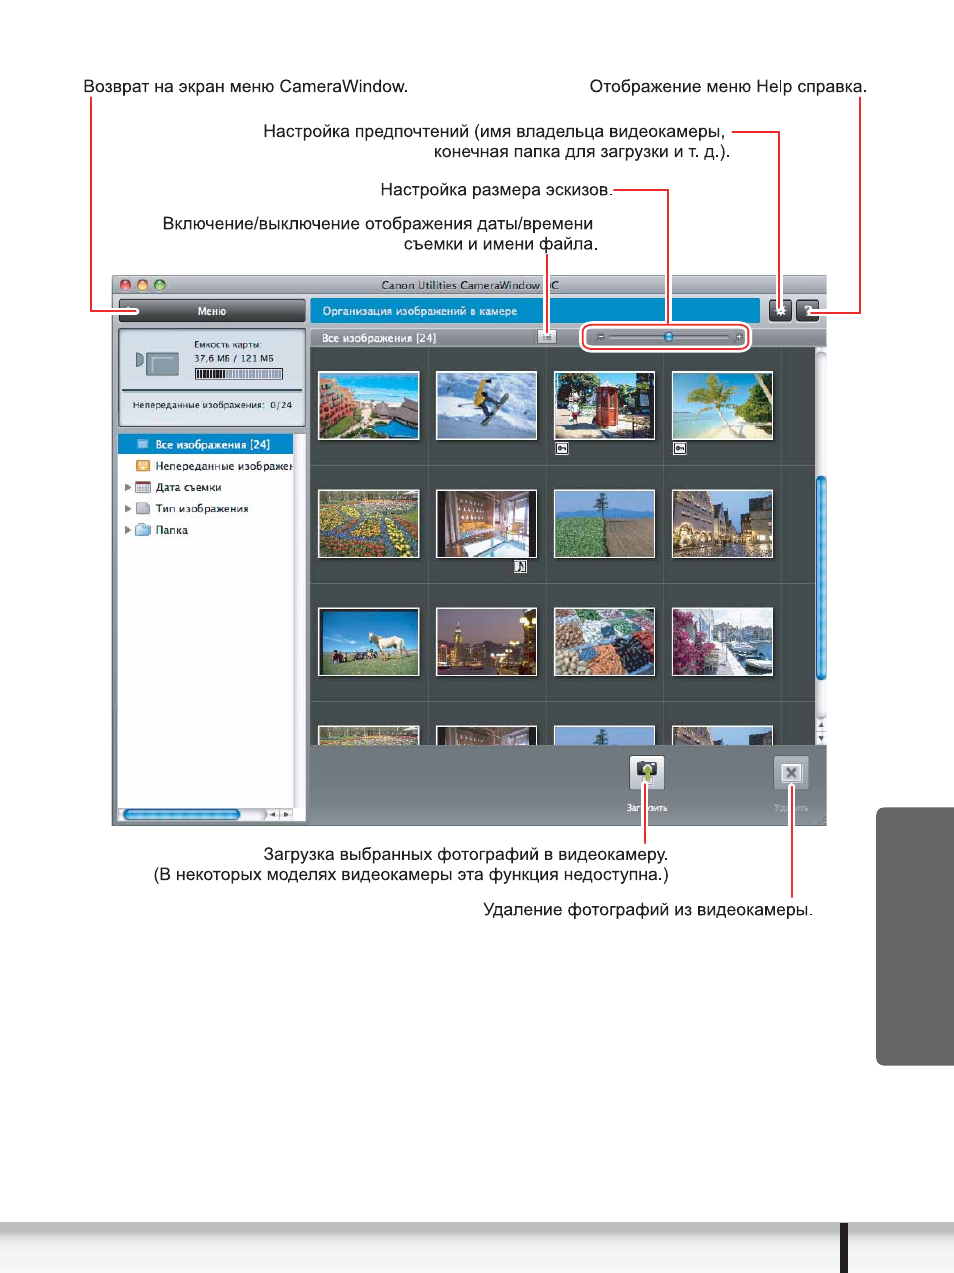Select the Тип изображения item
This screenshot has height=1273, width=954.
(192, 508)
